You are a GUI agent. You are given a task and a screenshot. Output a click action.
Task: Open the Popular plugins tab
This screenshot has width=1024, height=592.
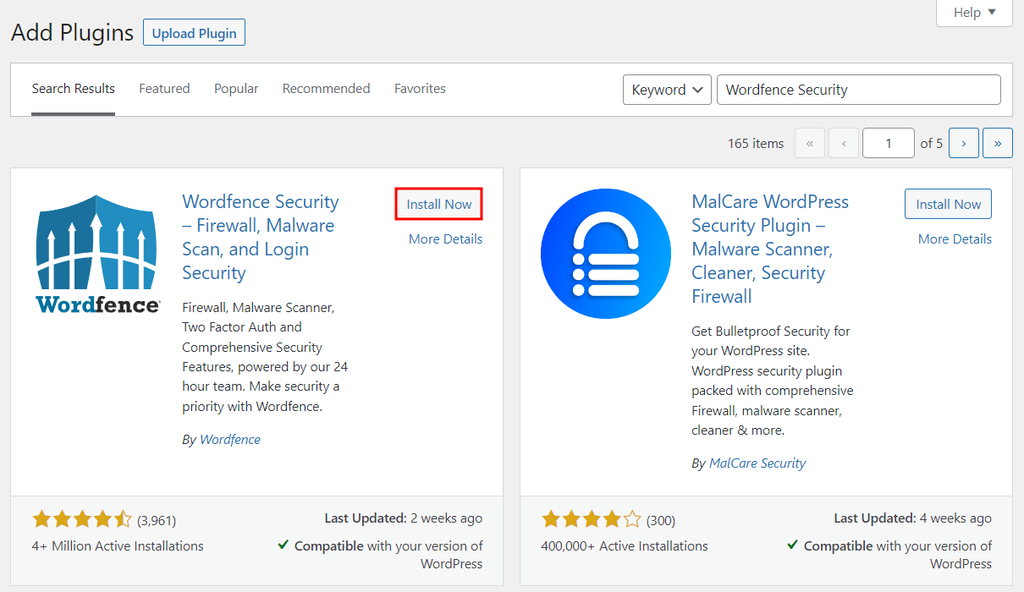(236, 89)
